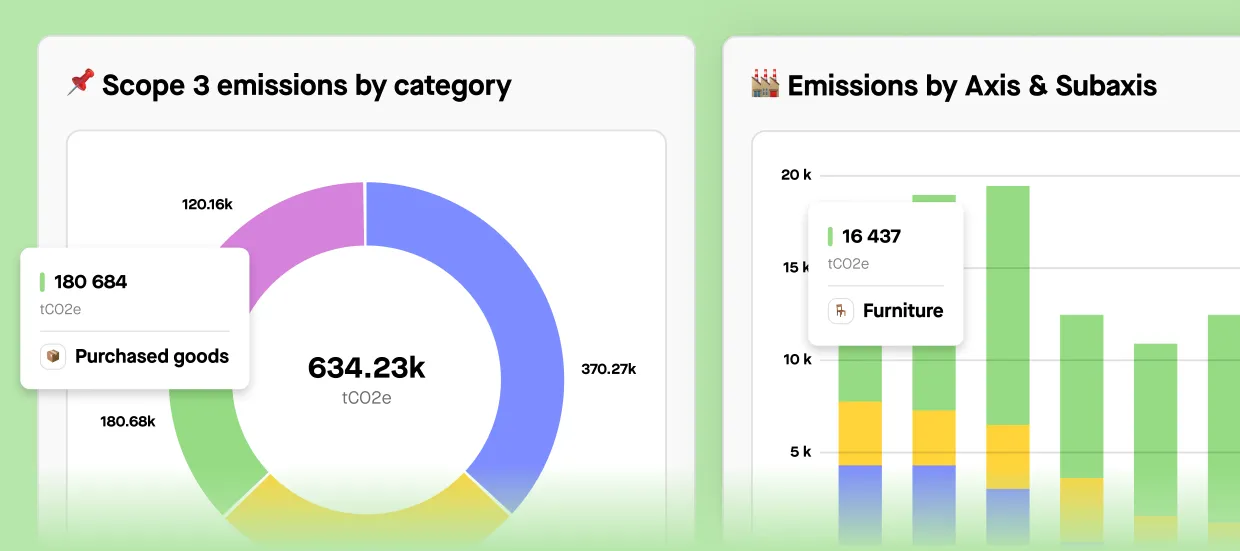Screen dimensions: 1240x551
Task: Click the Purchased goods tooltip label
Action: click(x=152, y=356)
